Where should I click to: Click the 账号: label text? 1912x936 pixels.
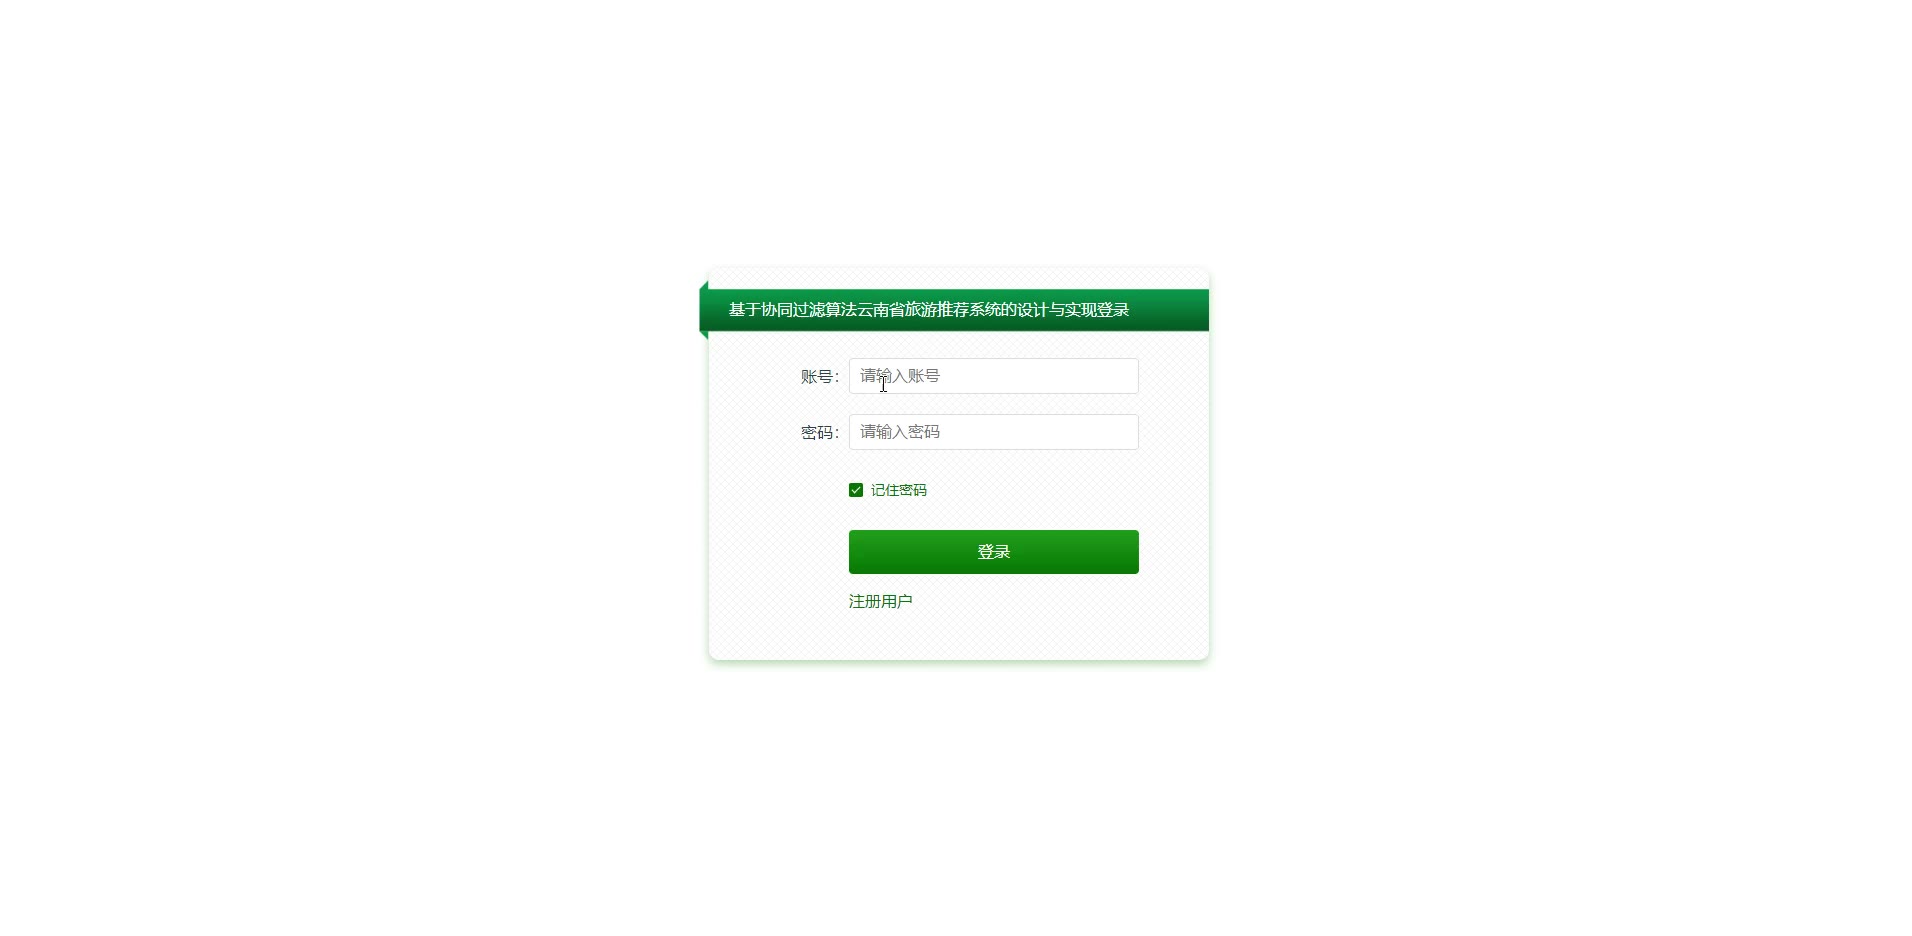point(819,377)
